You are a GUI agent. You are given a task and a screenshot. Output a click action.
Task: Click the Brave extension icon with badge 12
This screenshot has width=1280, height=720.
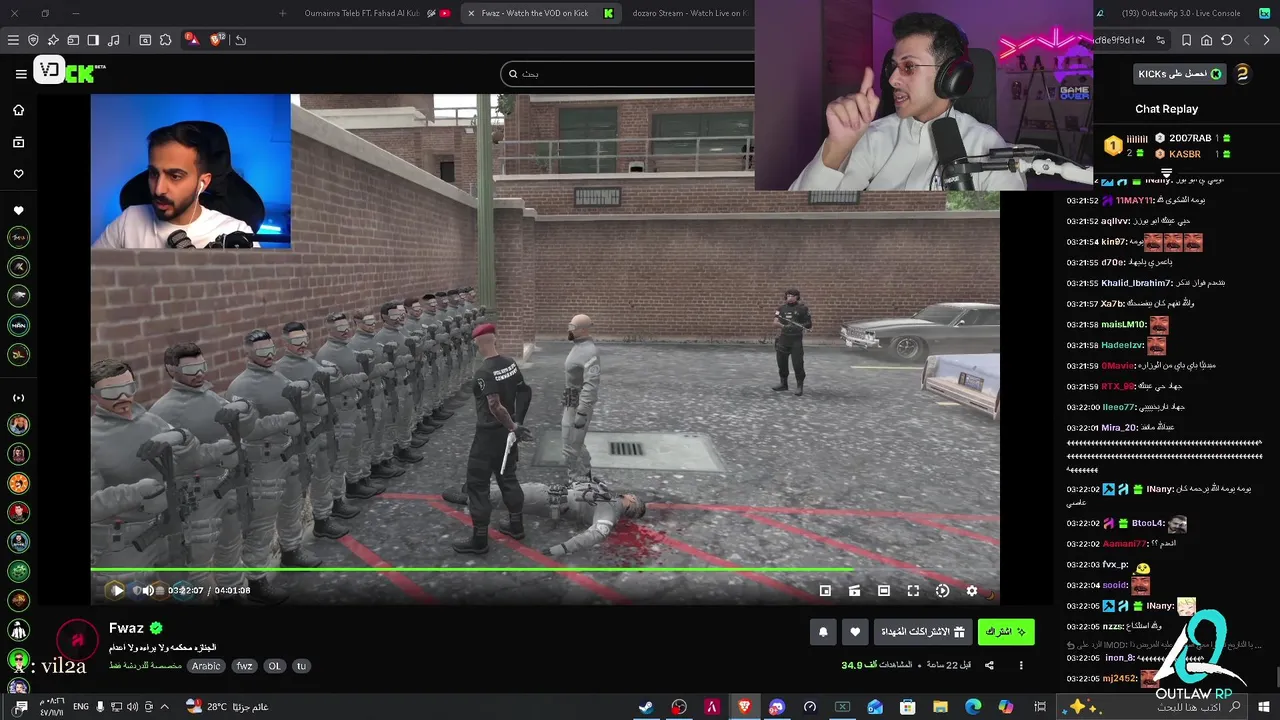click(218, 40)
